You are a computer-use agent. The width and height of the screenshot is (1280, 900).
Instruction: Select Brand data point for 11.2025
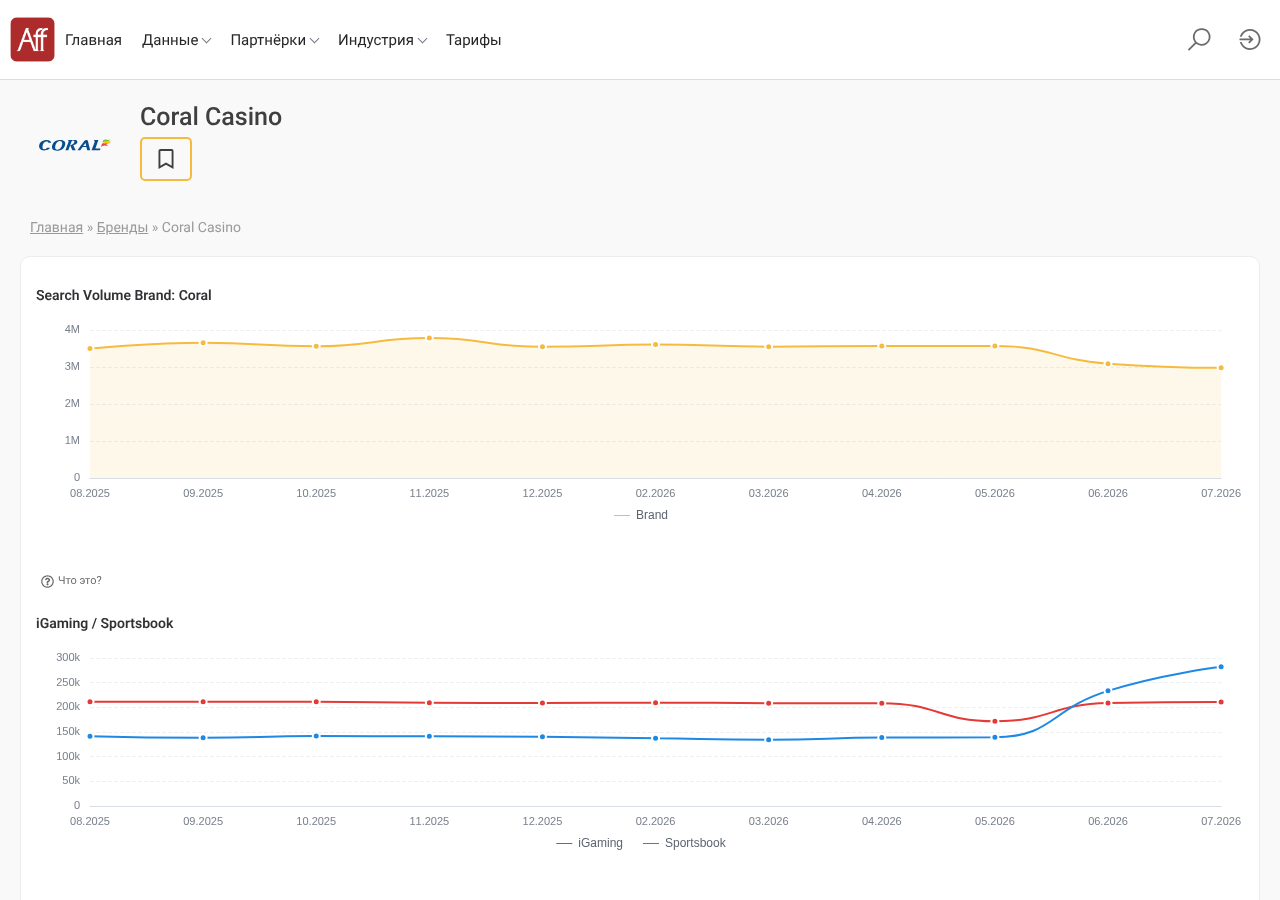pyautogui.click(x=429, y=338)
